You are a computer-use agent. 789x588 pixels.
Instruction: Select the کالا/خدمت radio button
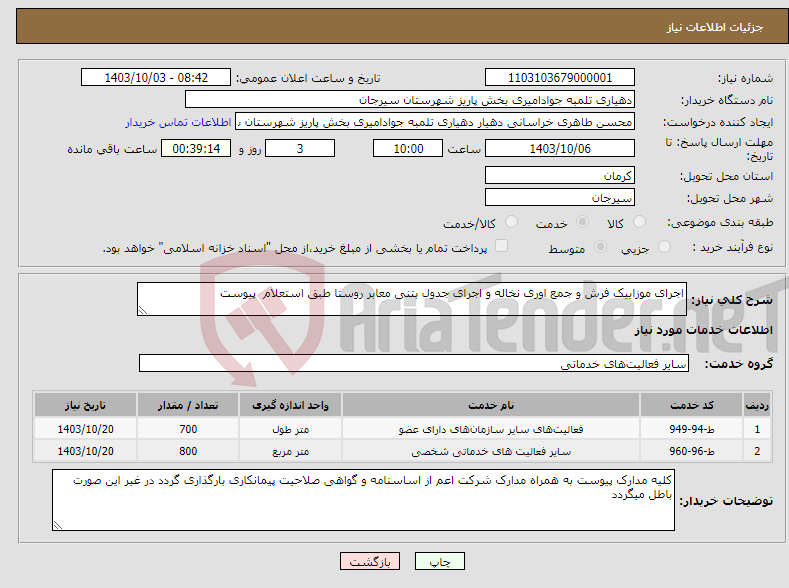click(x=511, y=222)
